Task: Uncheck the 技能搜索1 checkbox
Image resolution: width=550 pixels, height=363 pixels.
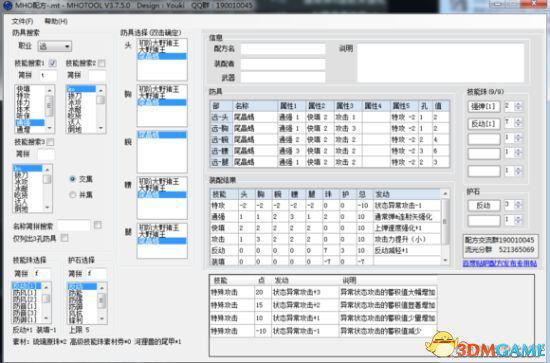Action: (x=52, y=63)
